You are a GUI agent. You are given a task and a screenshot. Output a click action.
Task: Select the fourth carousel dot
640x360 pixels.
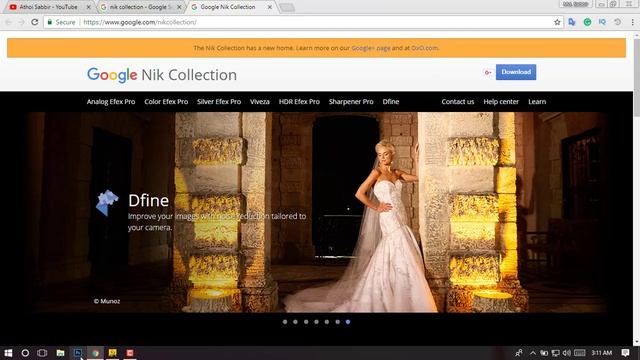pos(316,322)
